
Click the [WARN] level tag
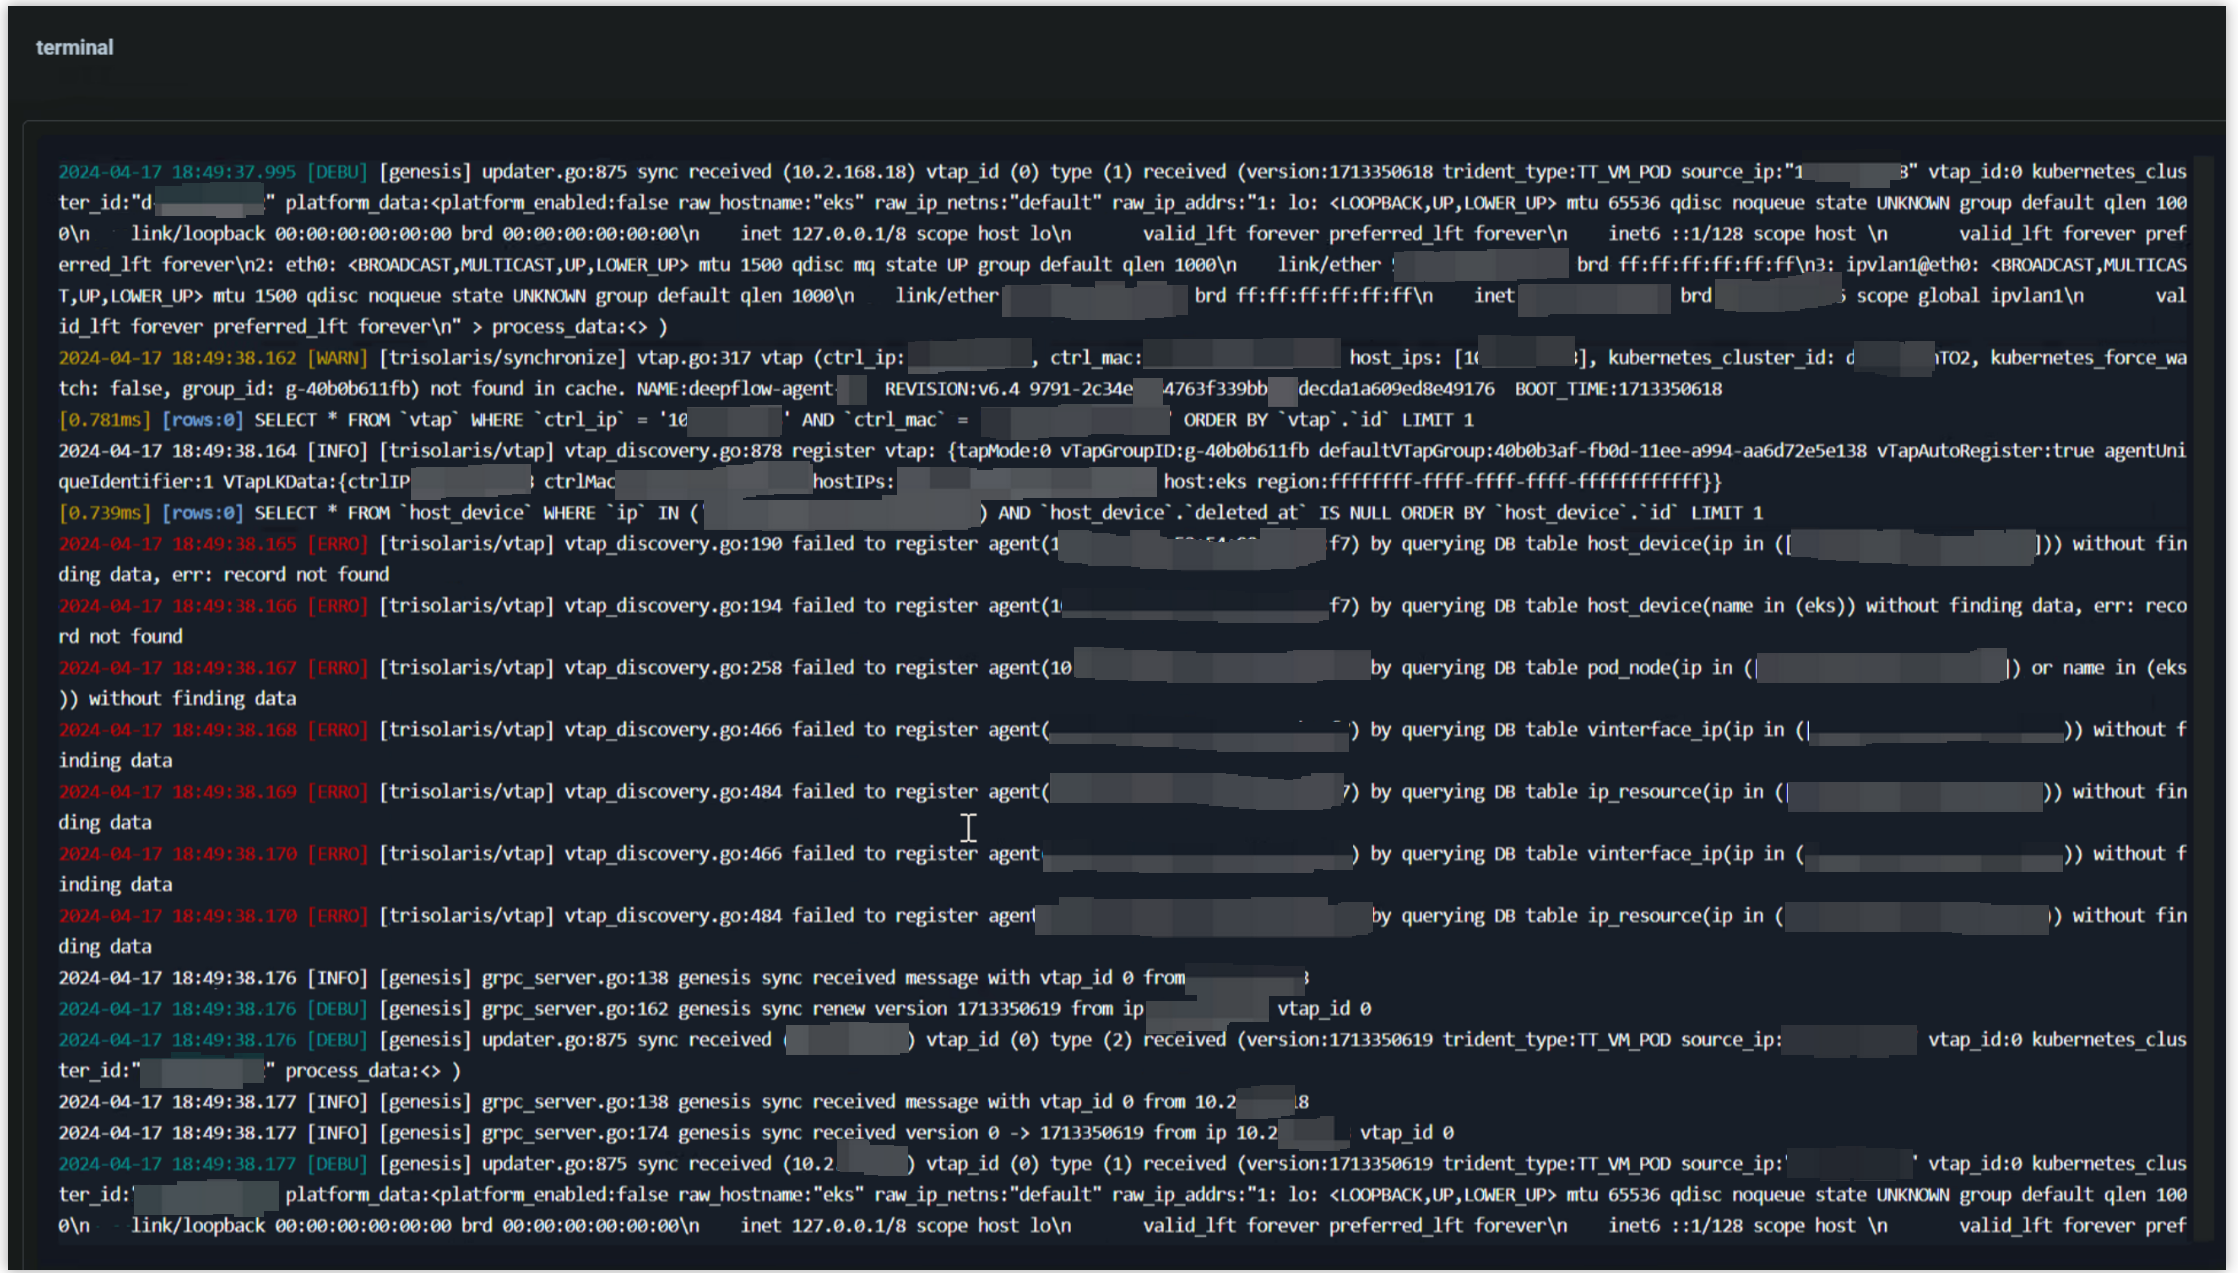click(x=337, y=358)
